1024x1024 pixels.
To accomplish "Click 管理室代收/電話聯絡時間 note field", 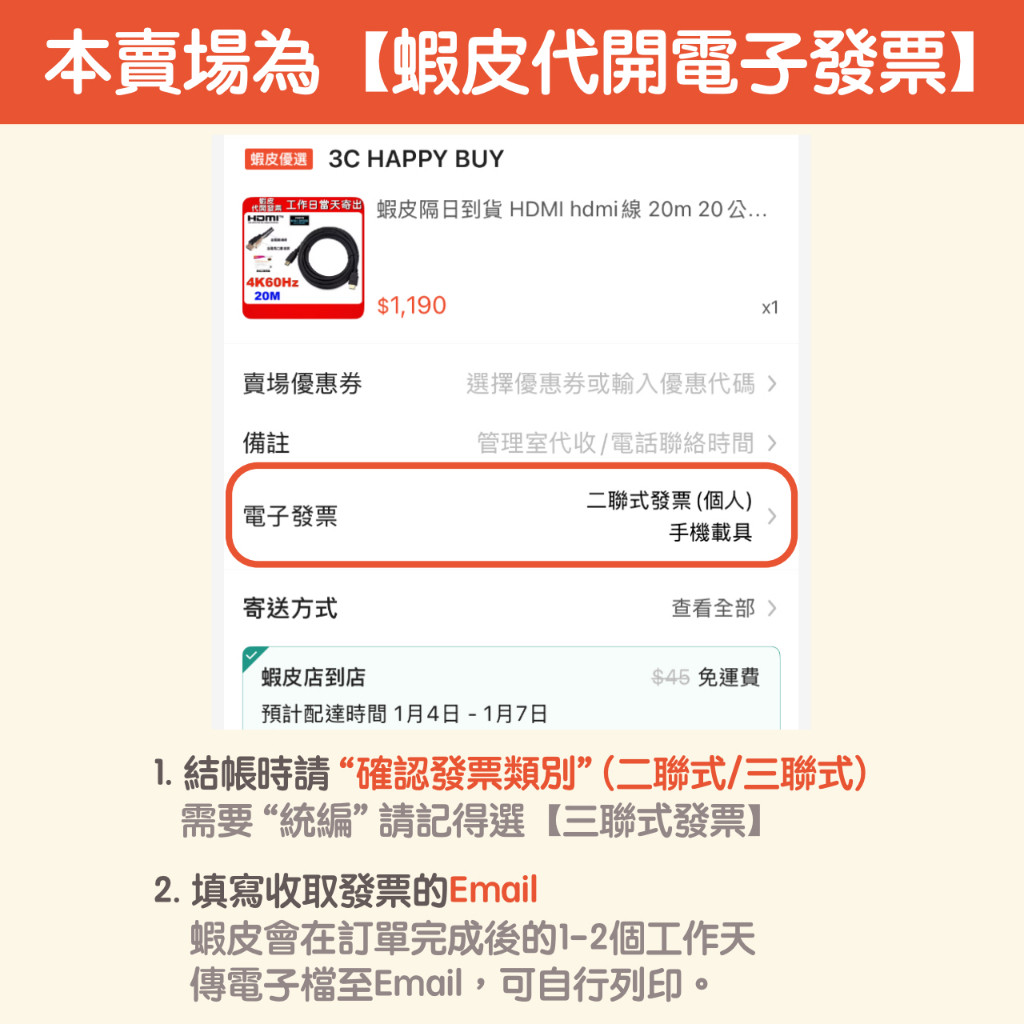I will coord(616,443).
